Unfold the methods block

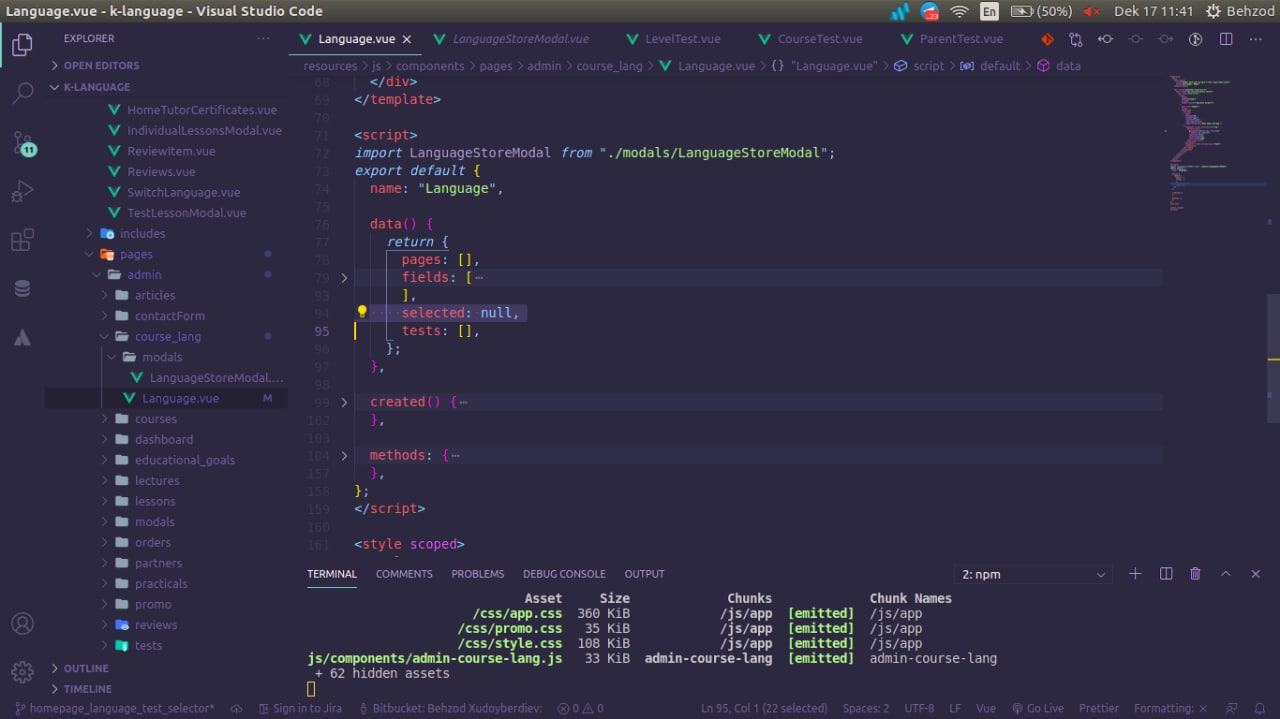pyautogui.click(x=344, y=455)
